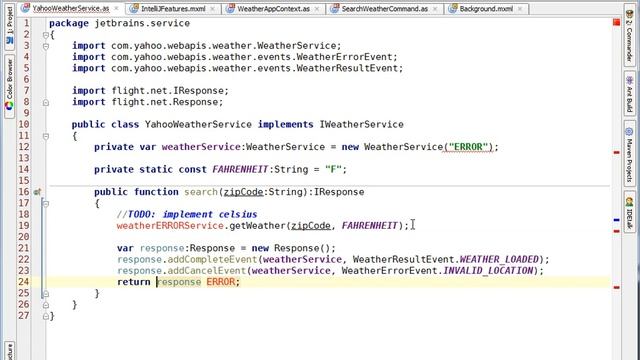Open the Commander side panel
The image size is (640, 360).
click(x=629, y=36)
